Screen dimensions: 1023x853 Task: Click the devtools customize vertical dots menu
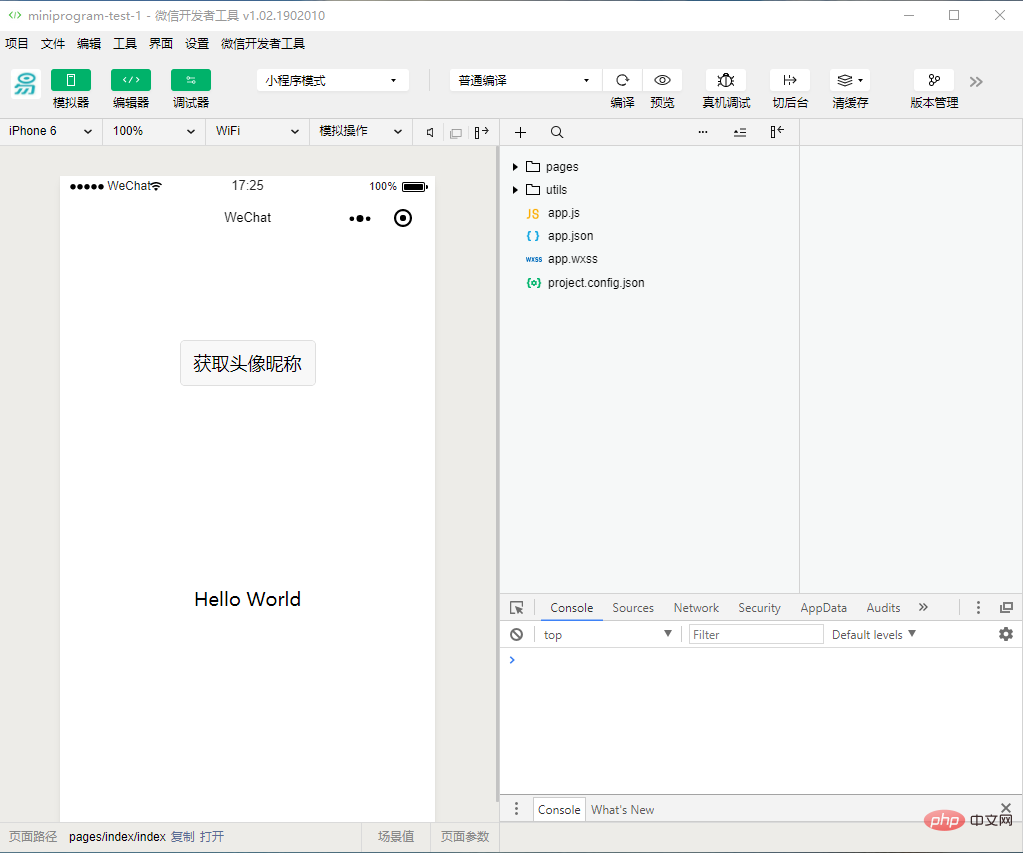tap(977, 608)
